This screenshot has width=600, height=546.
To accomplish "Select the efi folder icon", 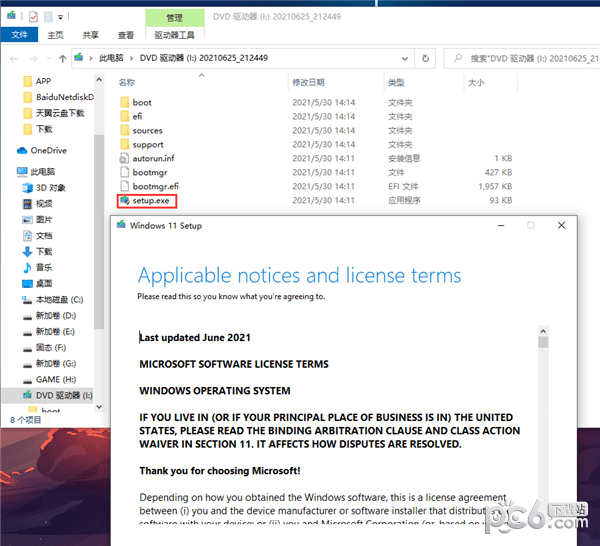I will point(124,116).
